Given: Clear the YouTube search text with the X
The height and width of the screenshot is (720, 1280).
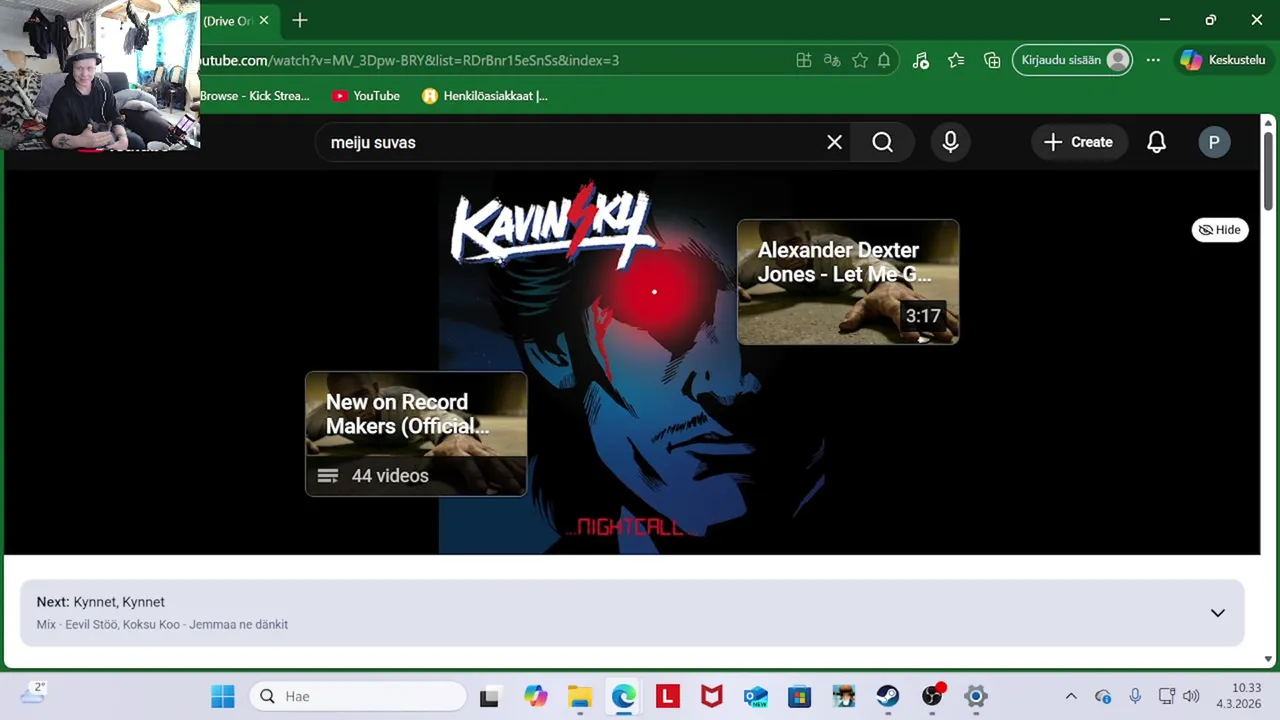Looking at the screenshot, I should [x=834, y=142].
